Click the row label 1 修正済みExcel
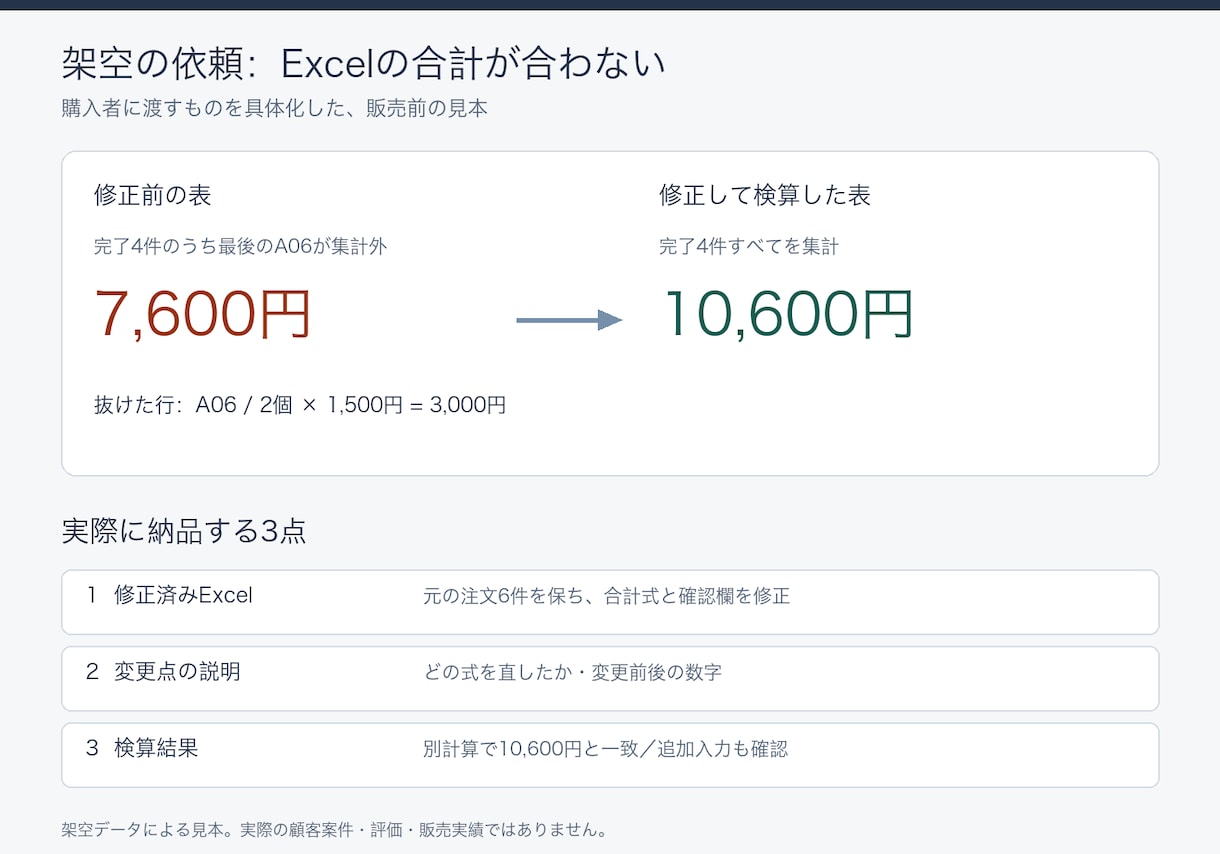 pyautogui.click(x=169, y=595)
